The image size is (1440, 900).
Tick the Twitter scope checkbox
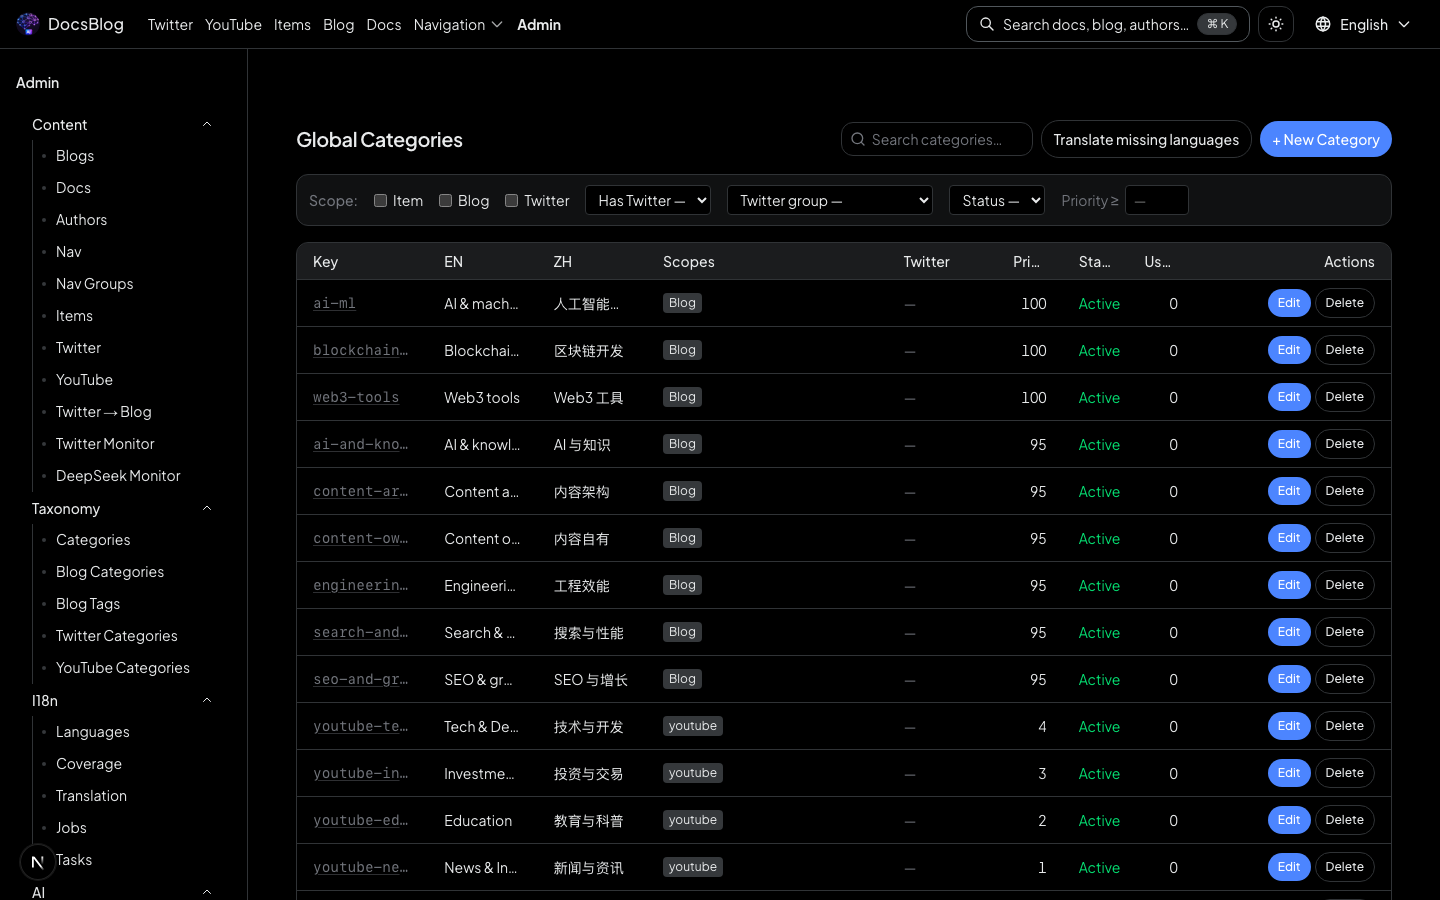(x=512, y=201)
